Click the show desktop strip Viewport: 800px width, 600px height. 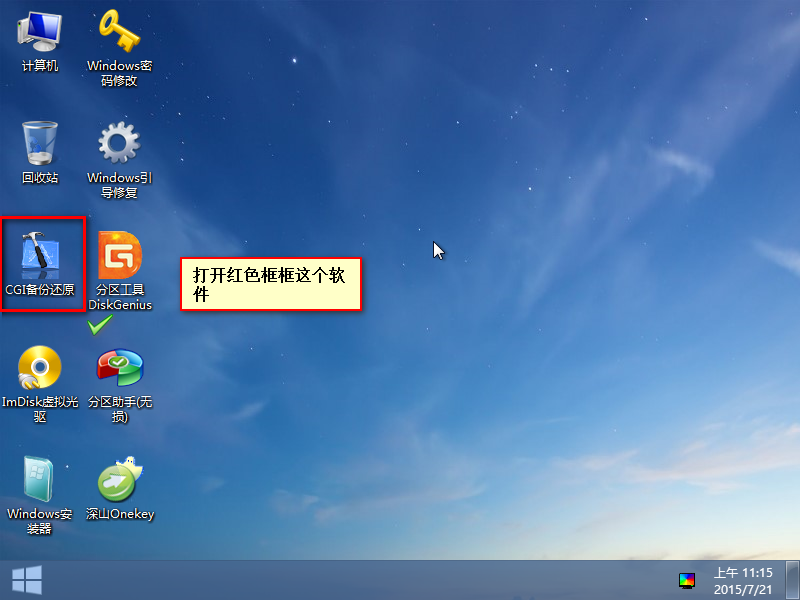(x=793, y=580)
